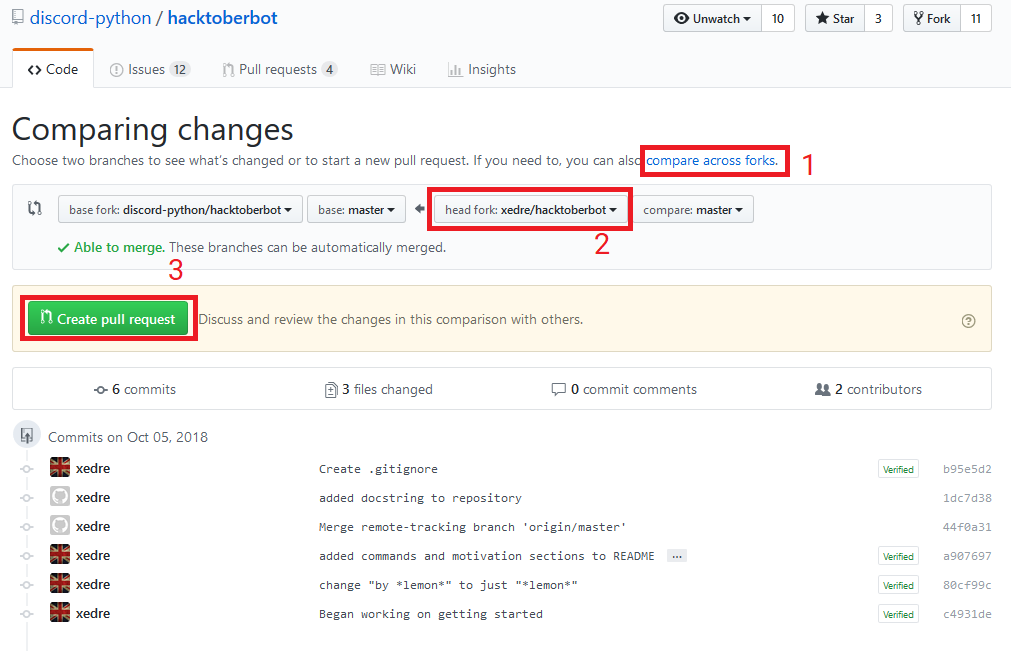Open commit hash c4931de
1011x655 pixels.
click(x=967, y=614)
